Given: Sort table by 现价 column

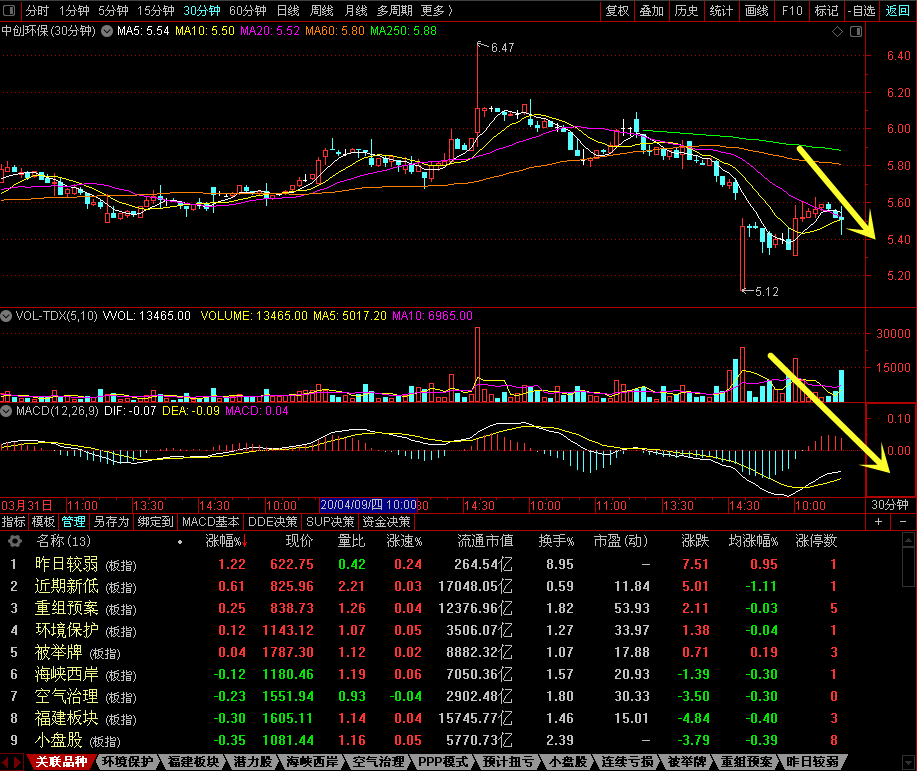Looking at the screenshot, I should [x=299, y=541].
